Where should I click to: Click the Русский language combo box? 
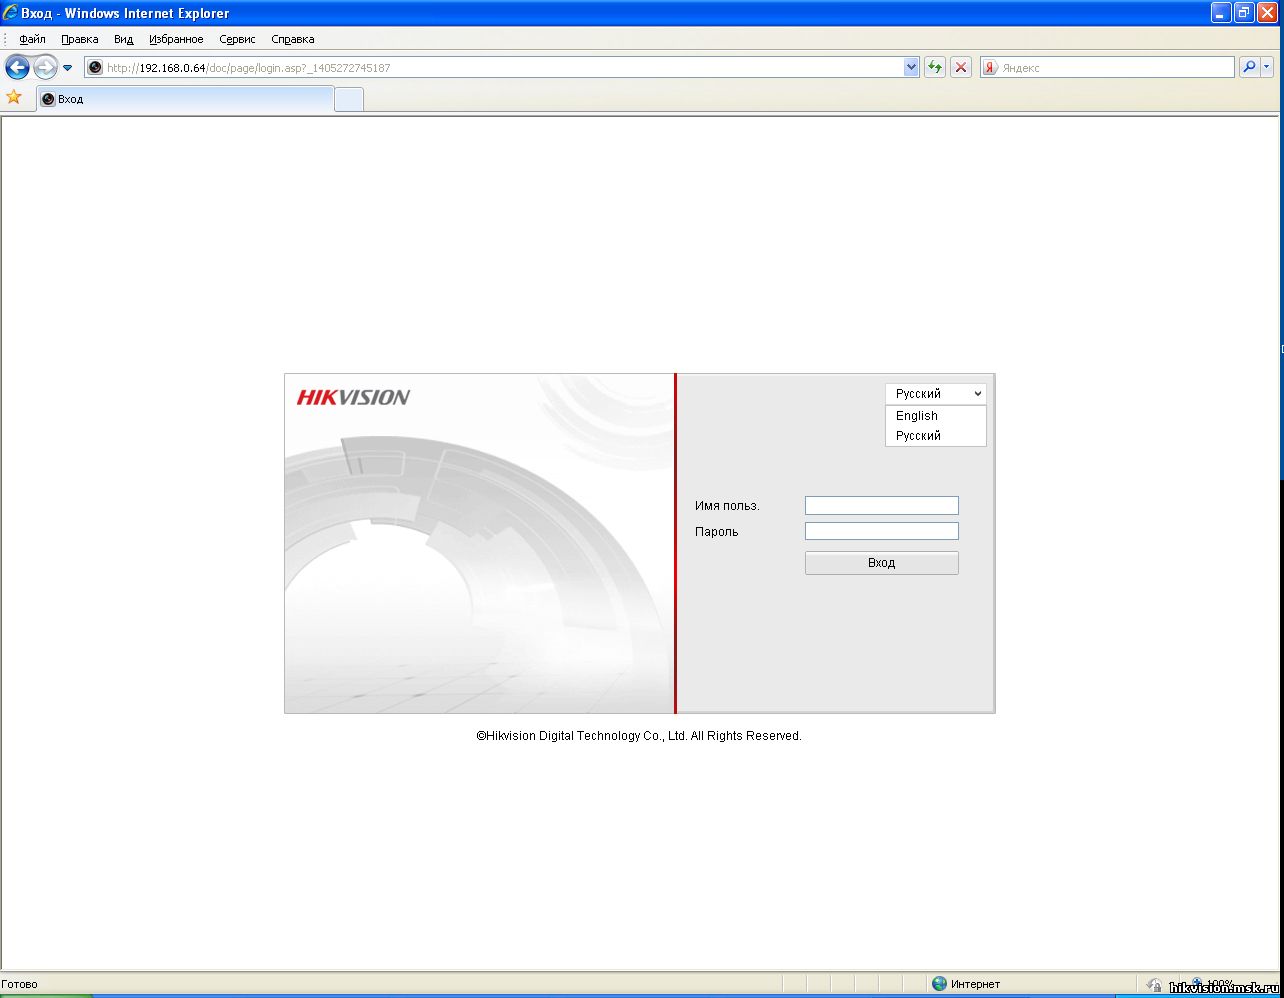936,394
